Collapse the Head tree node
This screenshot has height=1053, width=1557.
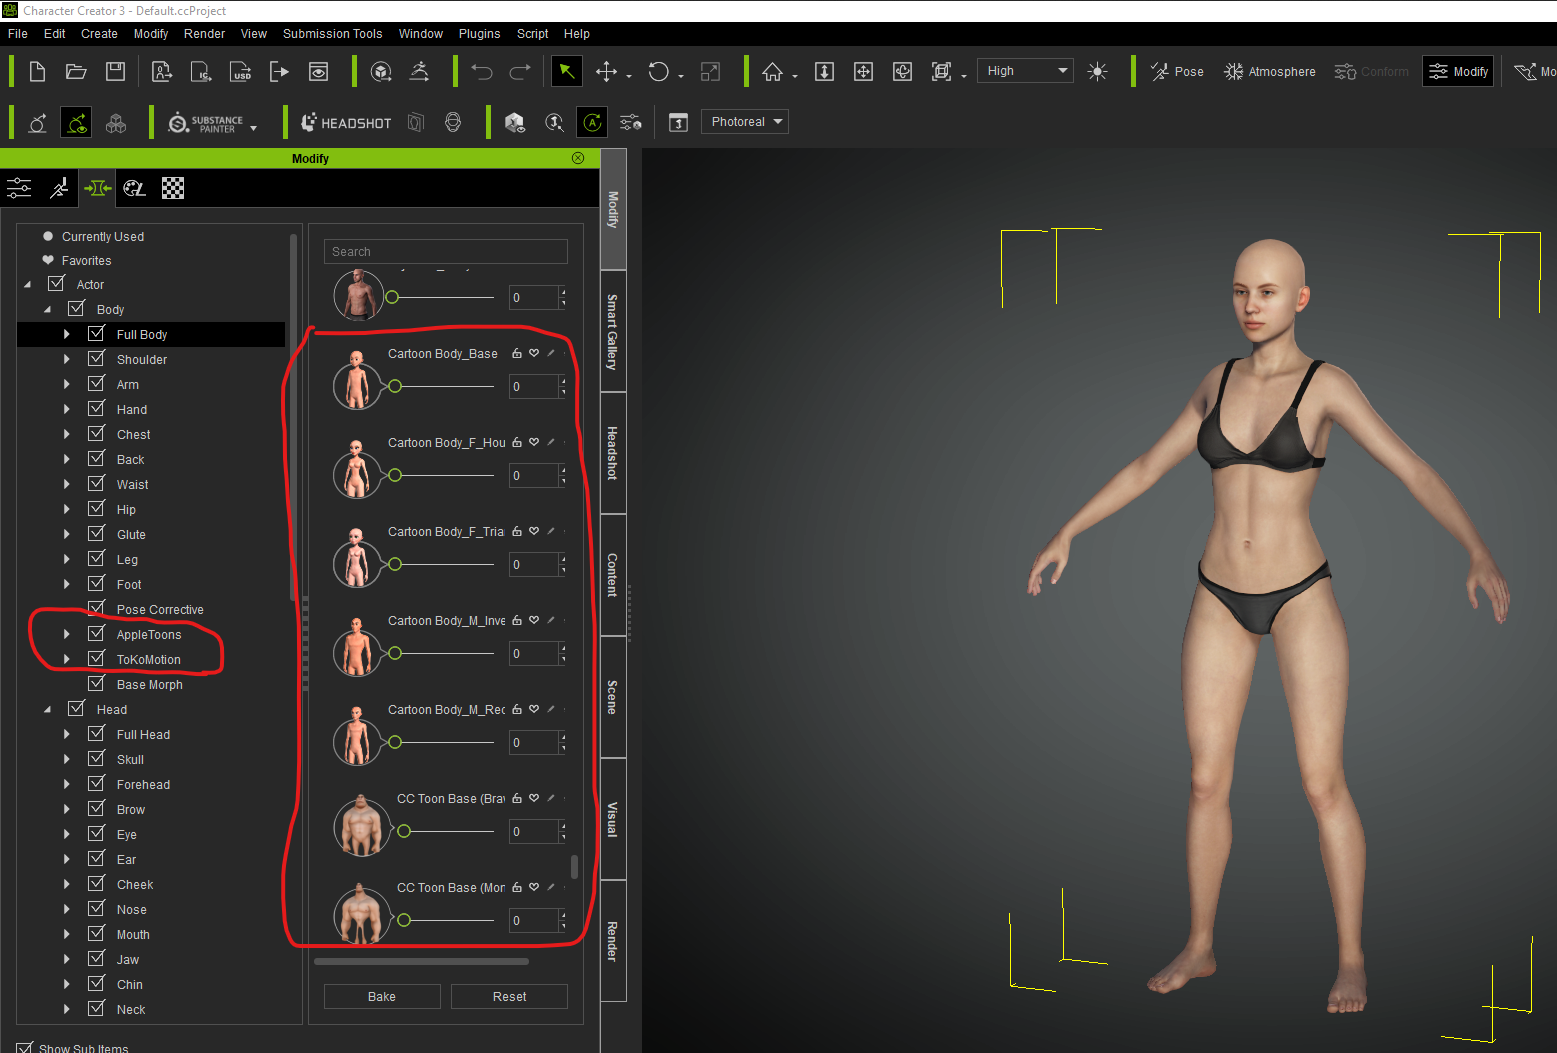point(47,709)
